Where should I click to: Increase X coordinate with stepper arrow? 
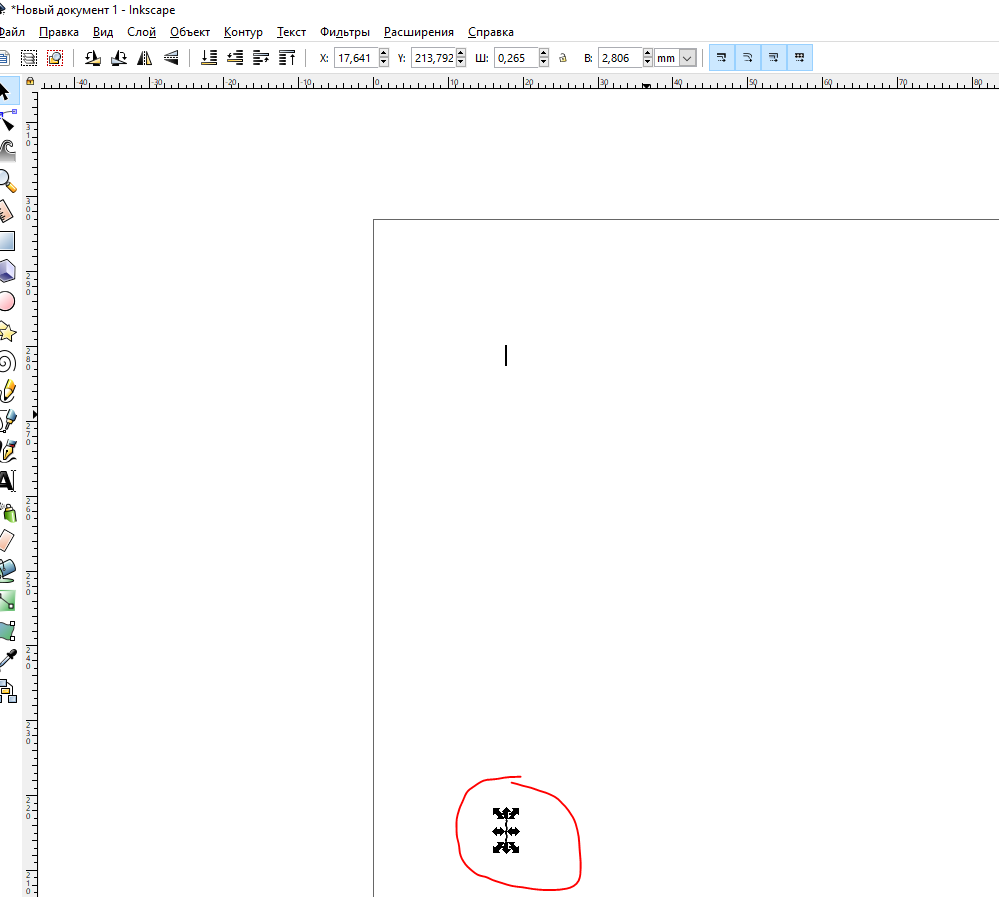384,54
